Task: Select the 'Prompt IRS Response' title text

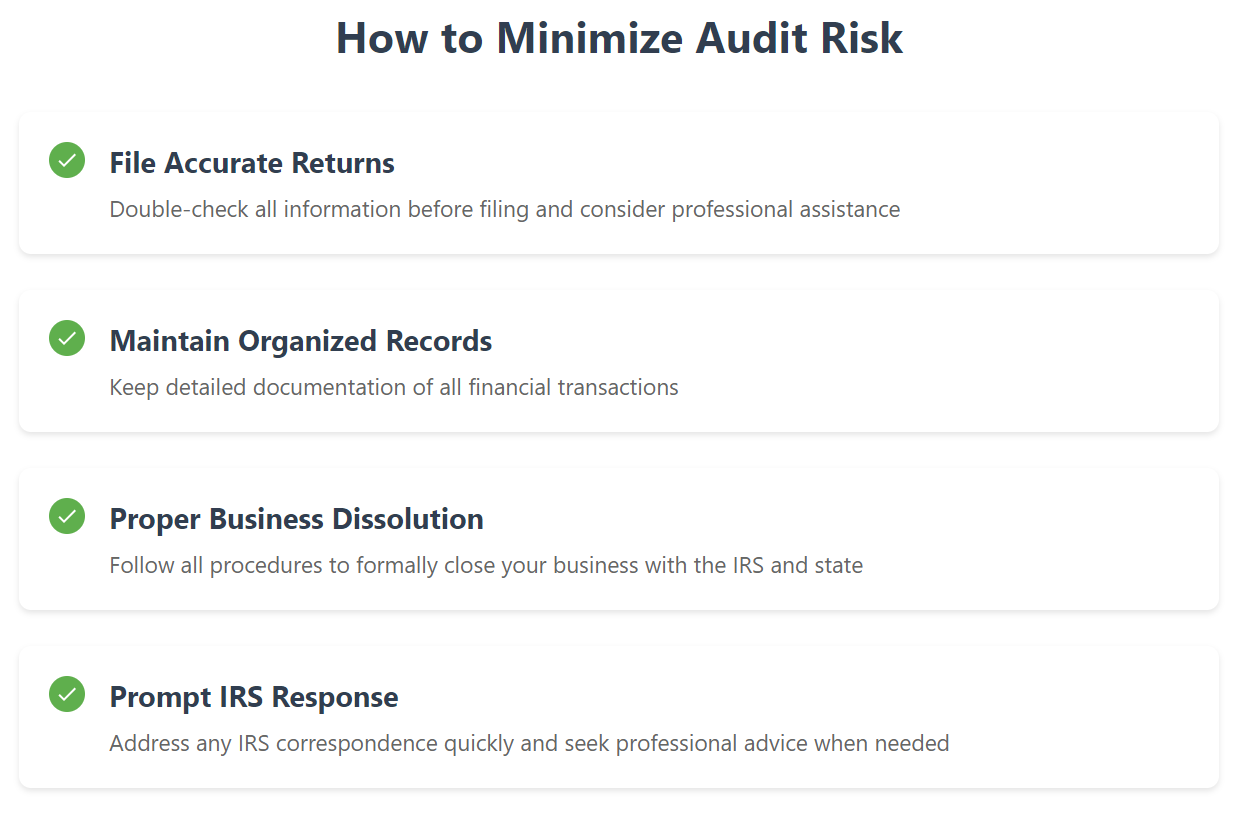Action: tap(253, 697)
